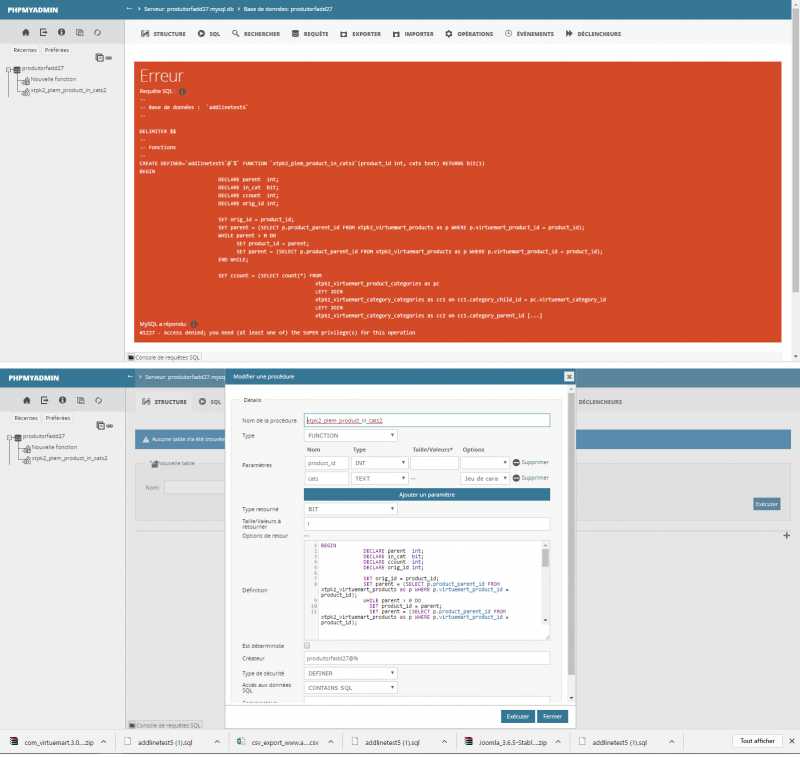This screenshot has width=800, height=757.
Task: Click Supprimer icon for cats parameter
Action: click(x=516, y=478)
